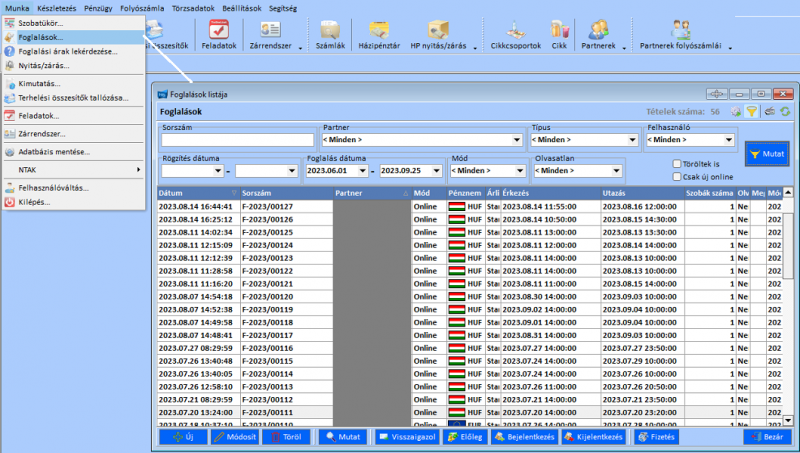Click the Visszaigazol button
This screenshot has width=800, height=453.
click(406, 437)
